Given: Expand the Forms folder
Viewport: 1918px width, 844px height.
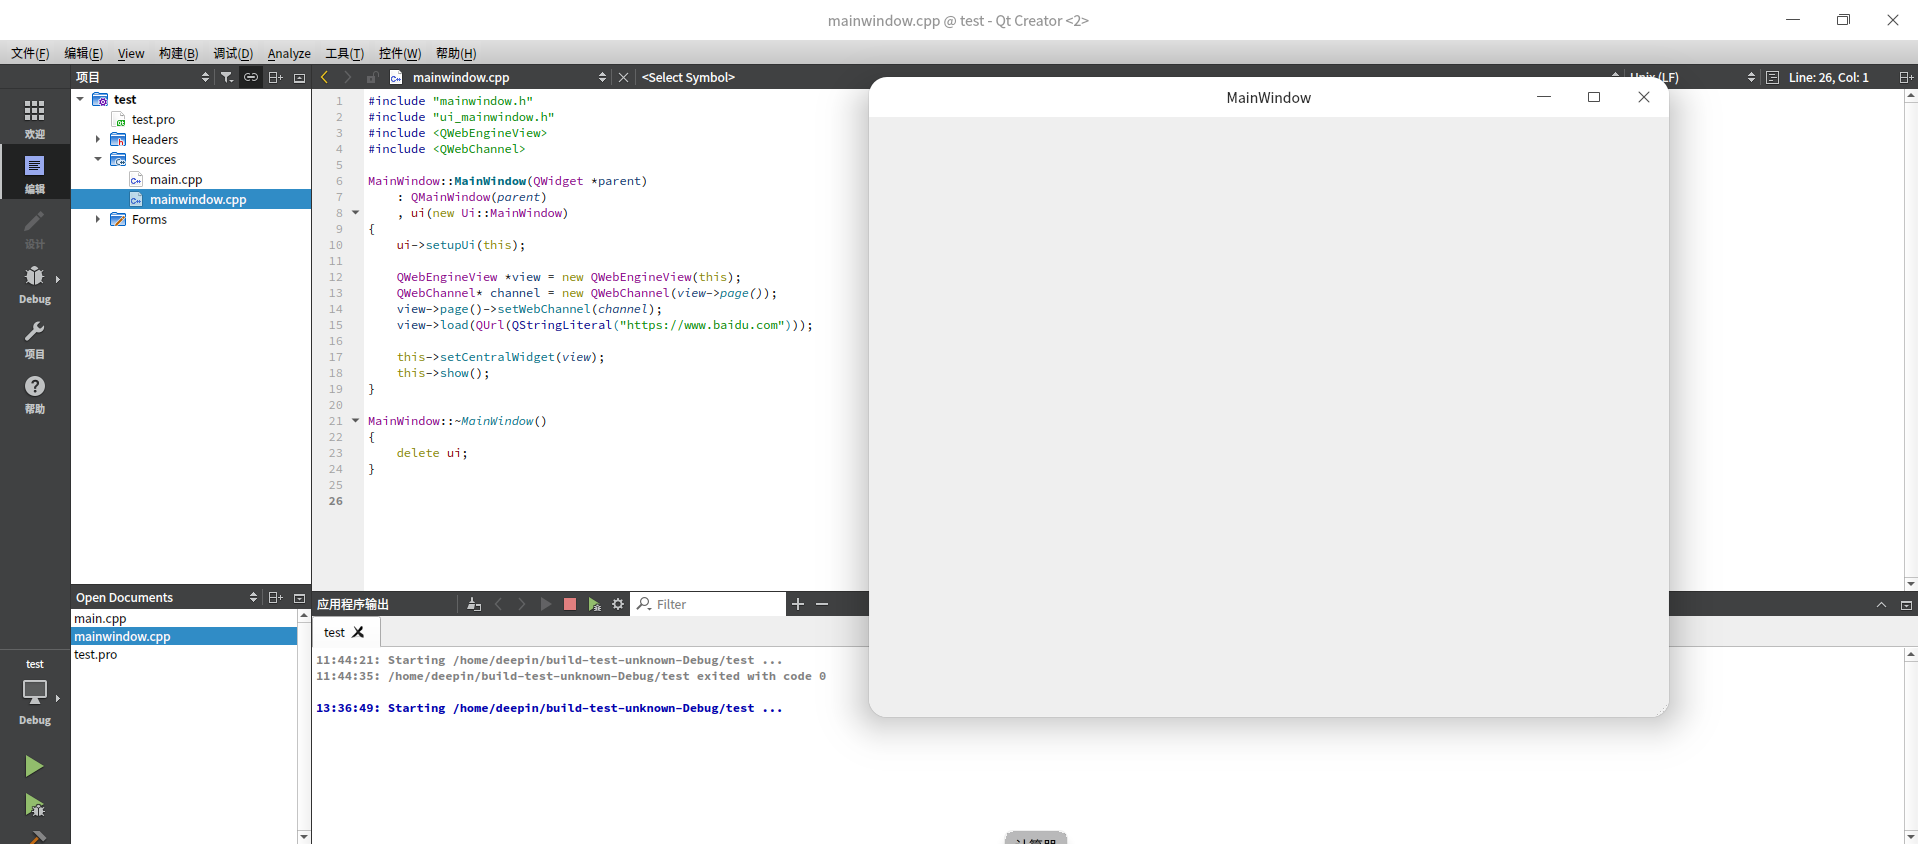Looking at the screenshot, I should [x=97, y=220].
